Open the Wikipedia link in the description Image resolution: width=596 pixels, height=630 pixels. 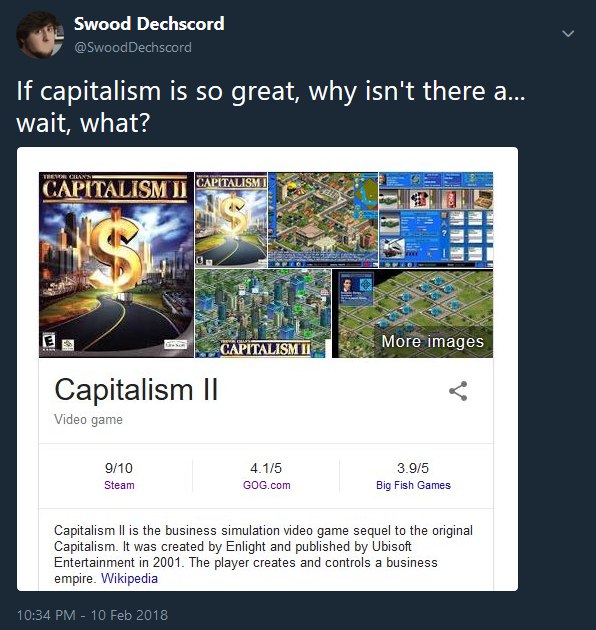129,579
